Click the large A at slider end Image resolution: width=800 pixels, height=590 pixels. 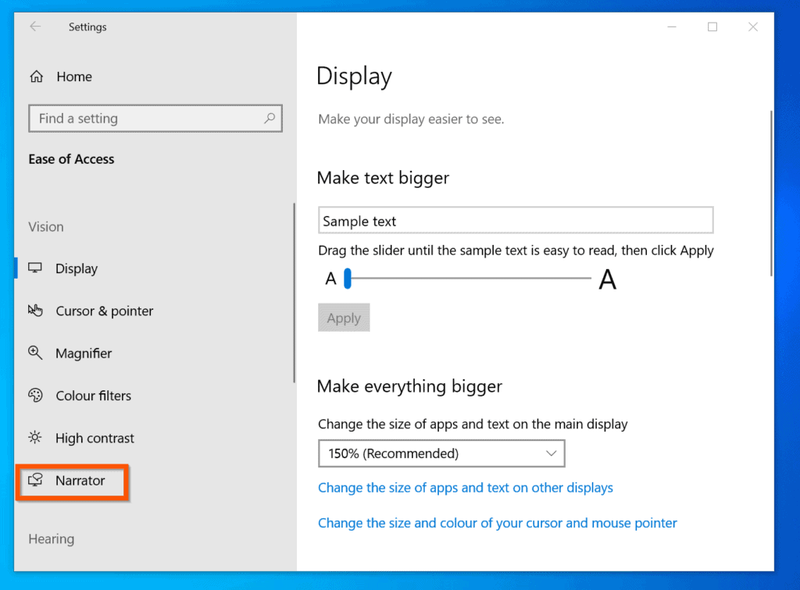(x=607, y=279)
